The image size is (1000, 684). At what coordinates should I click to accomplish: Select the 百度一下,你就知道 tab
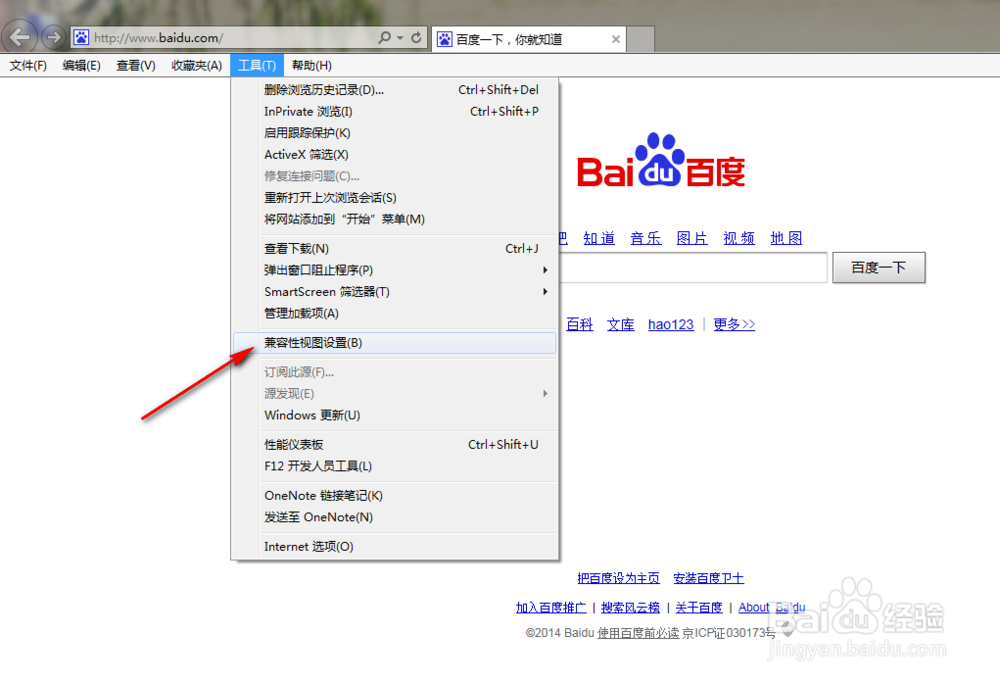point(529,40)
